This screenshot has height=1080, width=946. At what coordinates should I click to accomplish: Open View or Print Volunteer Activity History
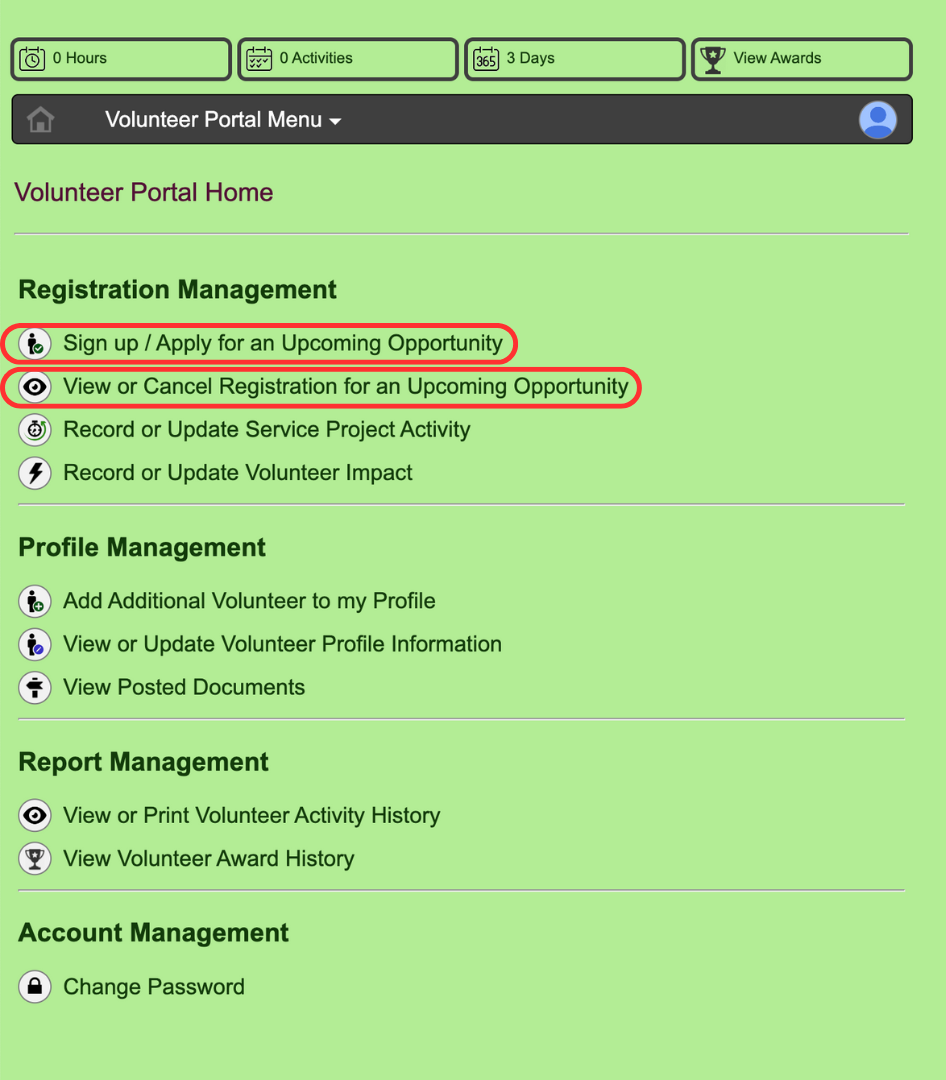tap(251, 816)
